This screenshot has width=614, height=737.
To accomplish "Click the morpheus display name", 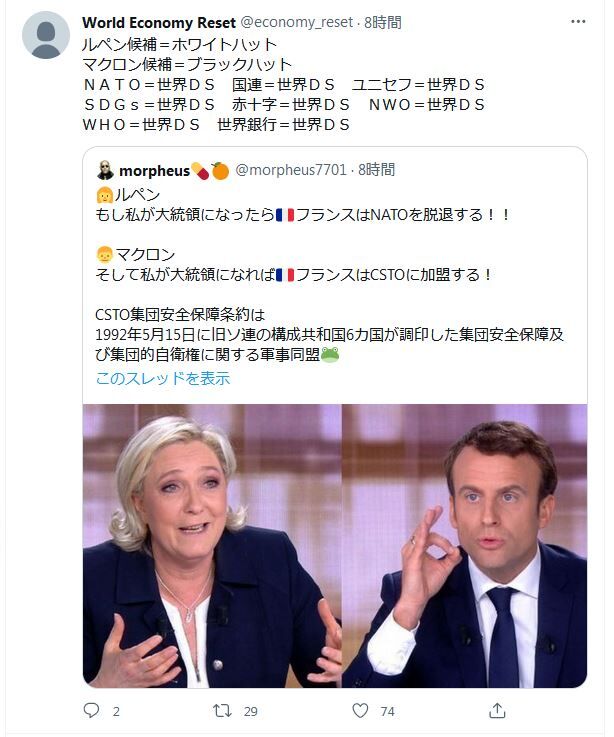I will pos(154,171).
